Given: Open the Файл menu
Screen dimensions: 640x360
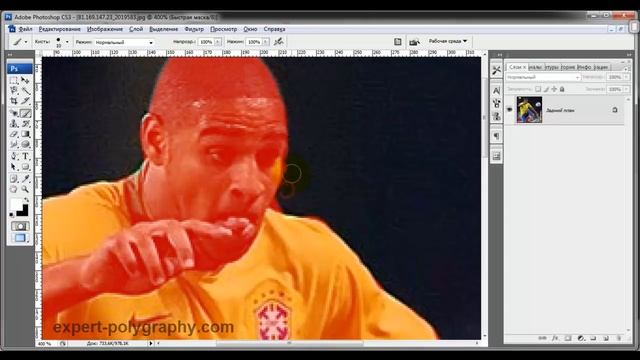Looking at the screenshot, I should [25, 29].
